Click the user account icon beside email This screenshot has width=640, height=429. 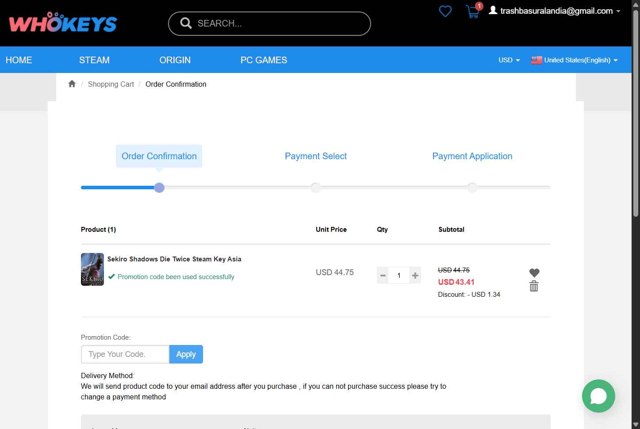493,10
